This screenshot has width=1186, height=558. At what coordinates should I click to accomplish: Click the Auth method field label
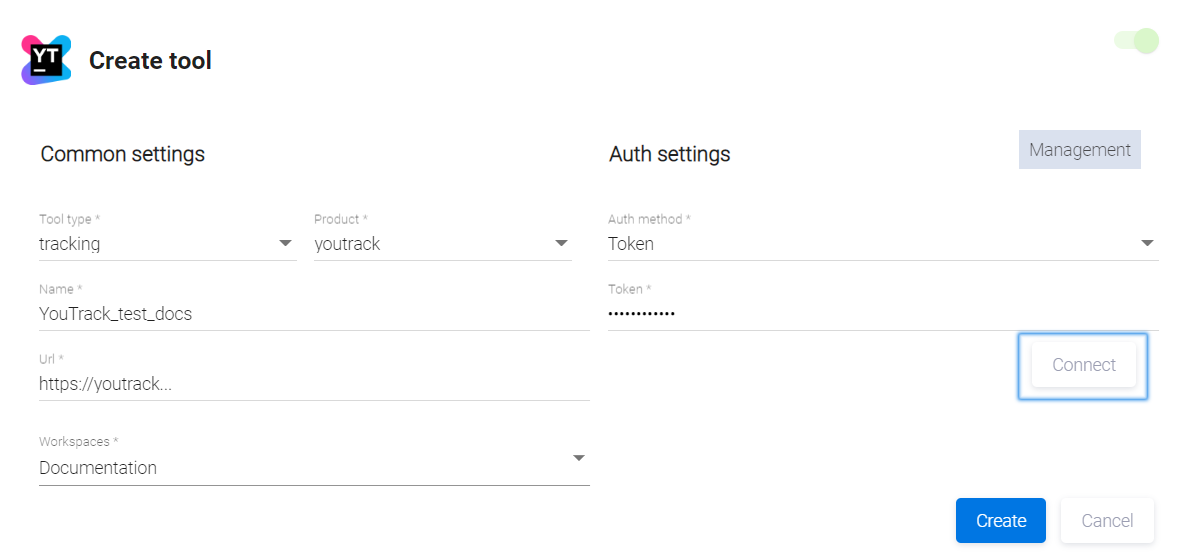[649, 219]
